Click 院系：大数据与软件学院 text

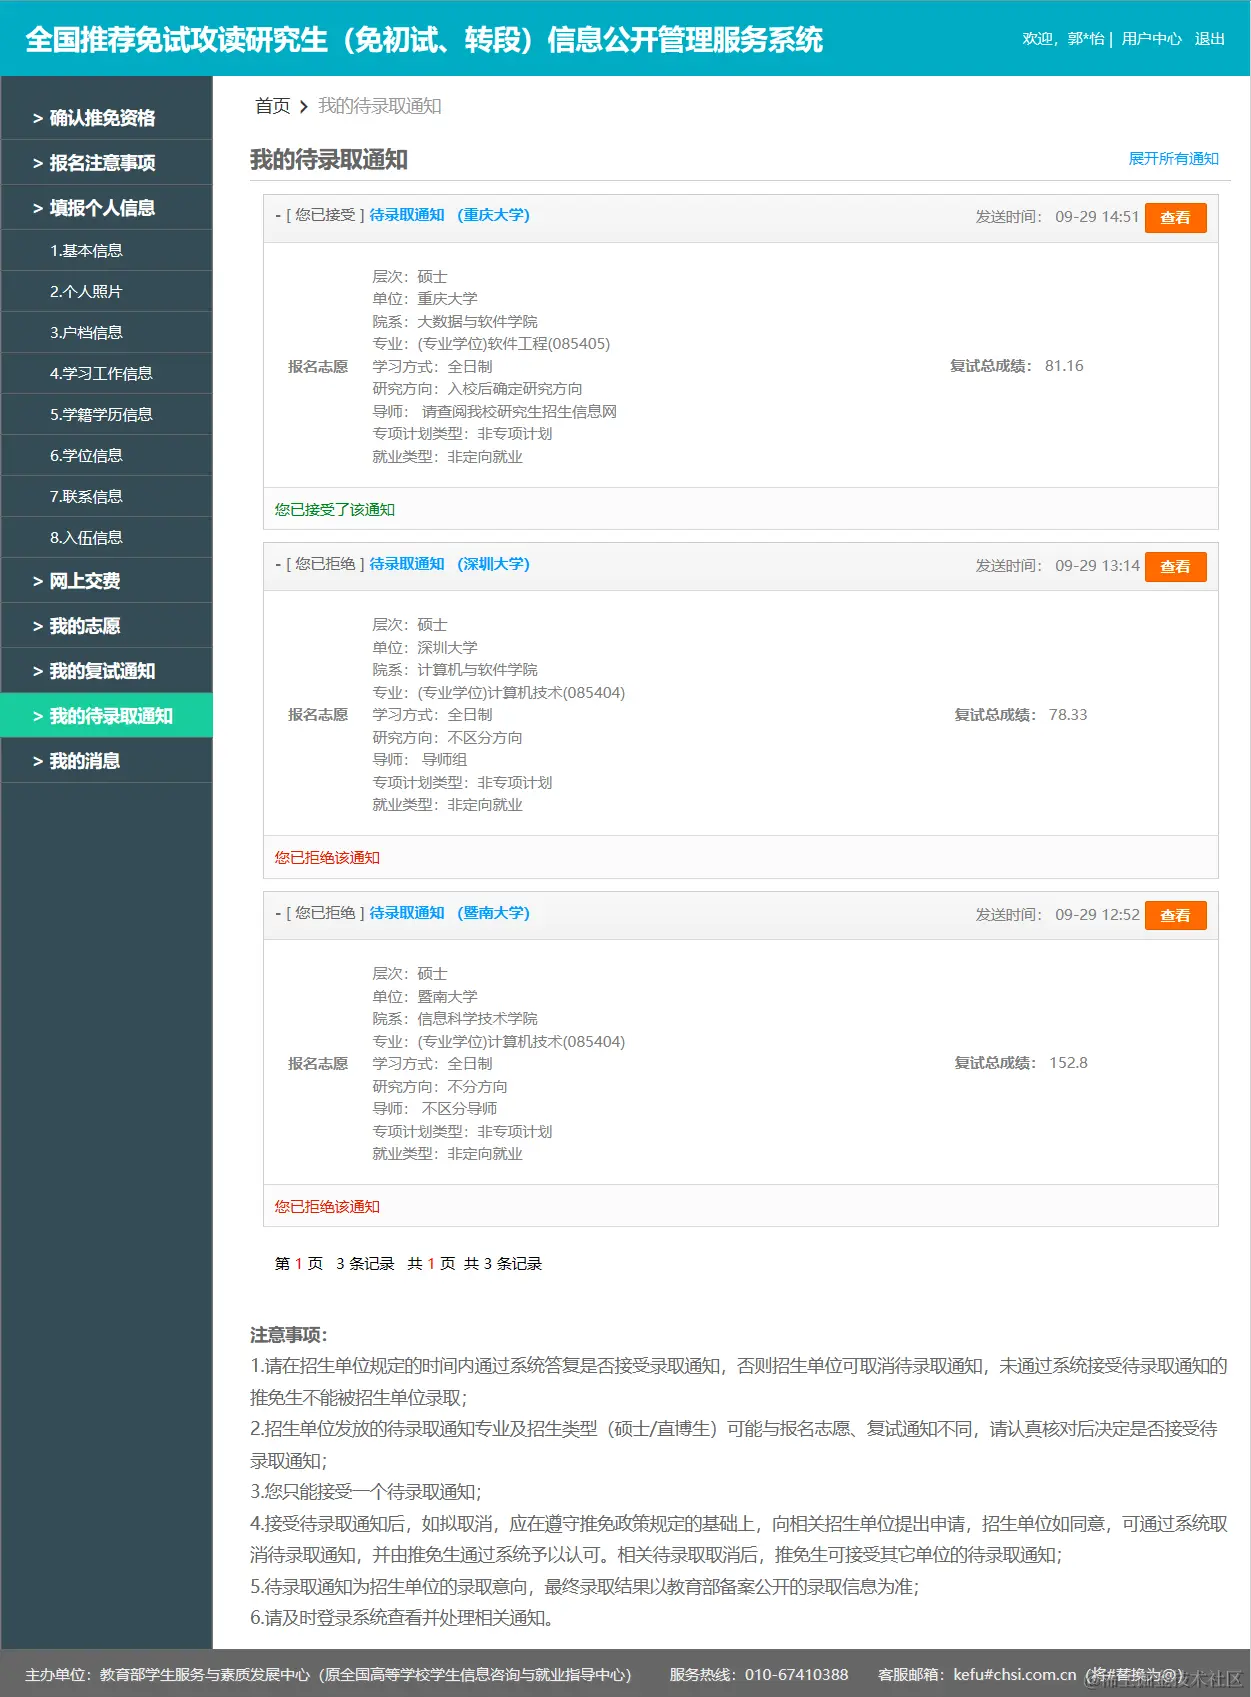455,322
